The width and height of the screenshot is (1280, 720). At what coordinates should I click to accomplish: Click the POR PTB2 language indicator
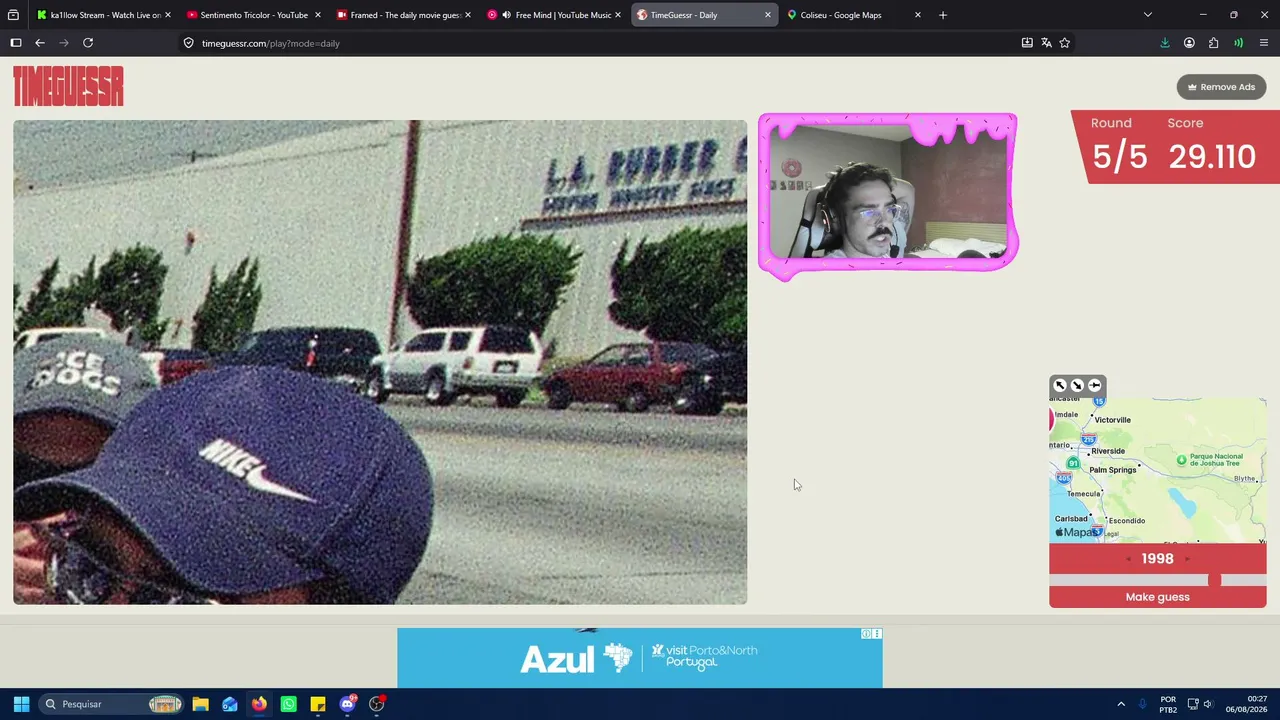[1168, 704]
